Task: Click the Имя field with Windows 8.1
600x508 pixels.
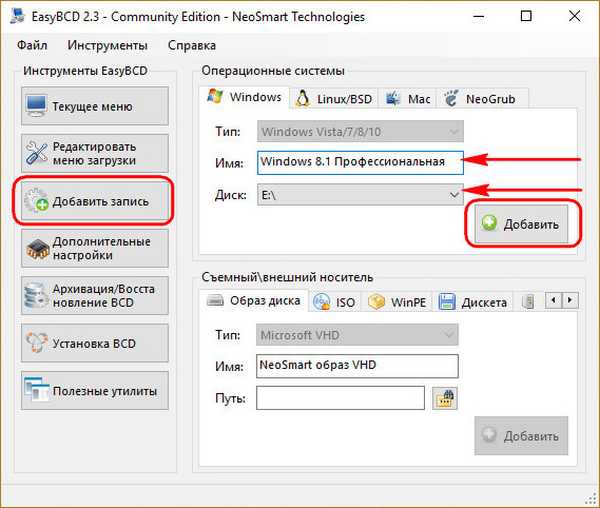Action: tap(360, 162)
